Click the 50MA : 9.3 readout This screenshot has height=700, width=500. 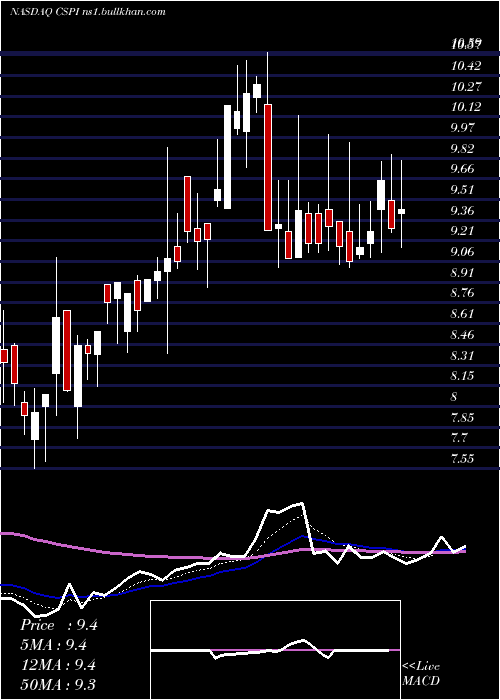pos(58,684)
